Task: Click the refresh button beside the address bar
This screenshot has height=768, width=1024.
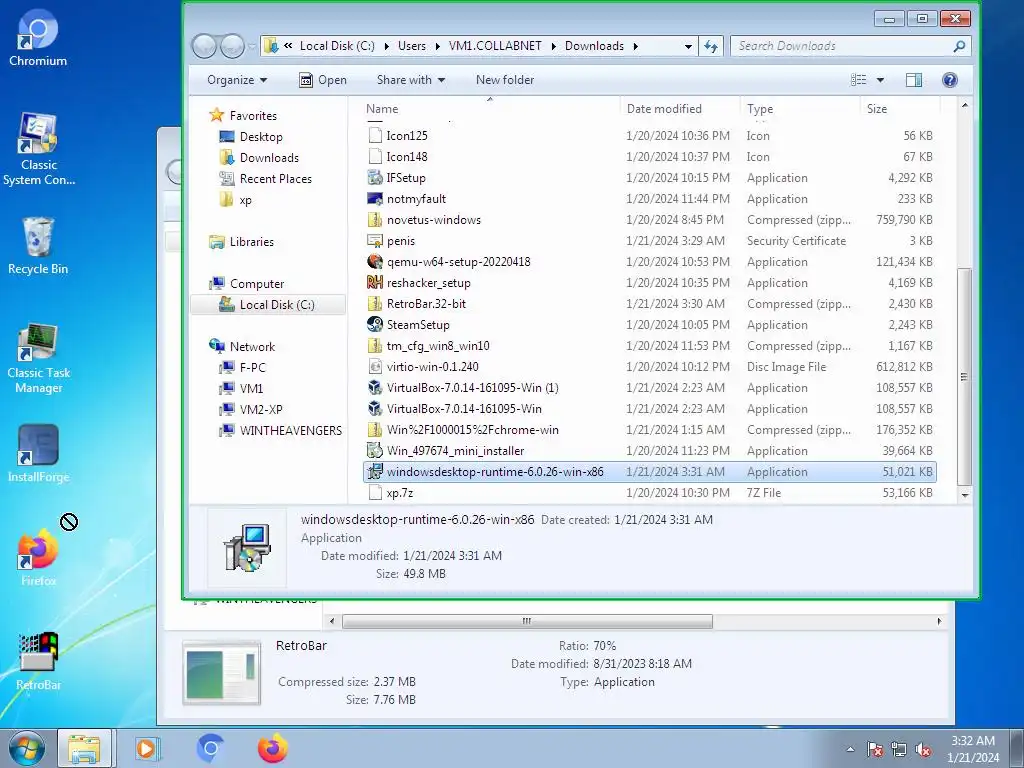Action: pyautogui.click(x=711, y=46)
